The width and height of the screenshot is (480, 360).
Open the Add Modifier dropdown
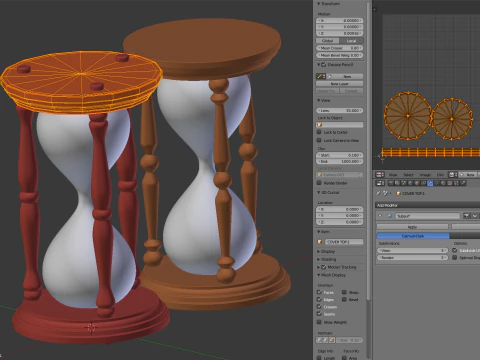pos(428,205)
